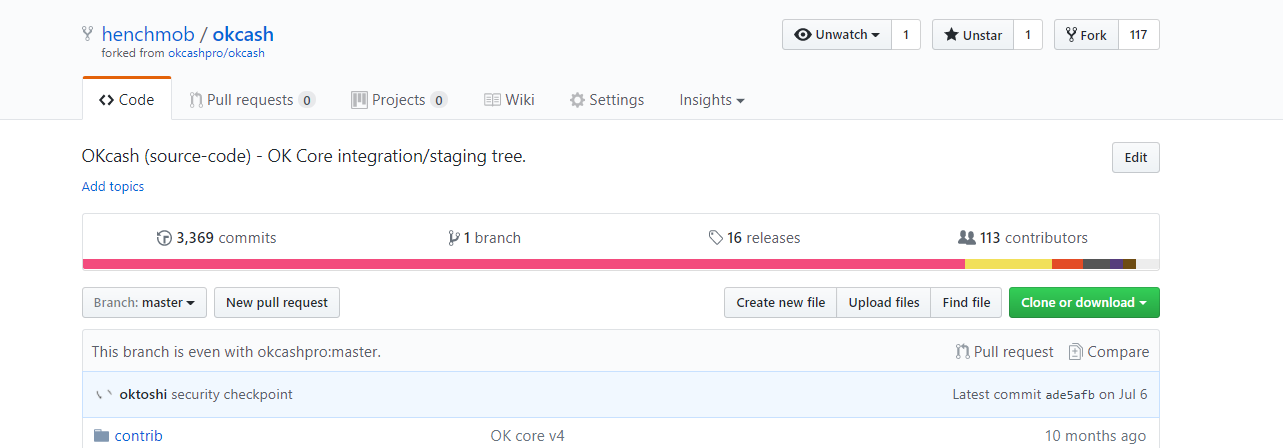This screenshot has width=1283, height=448.
Task: Click oktoshi avatar thumbnail
Action: (103, 394)
